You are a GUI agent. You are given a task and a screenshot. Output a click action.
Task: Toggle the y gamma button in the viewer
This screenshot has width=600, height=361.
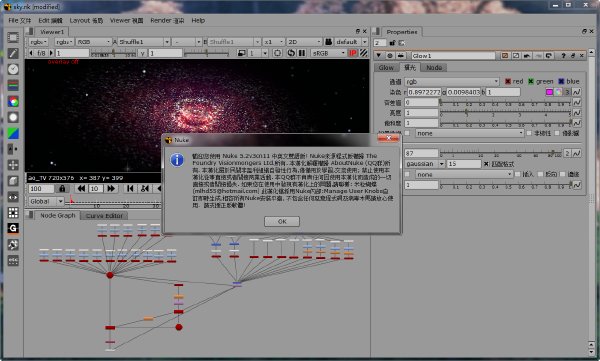tap(142, 53)
